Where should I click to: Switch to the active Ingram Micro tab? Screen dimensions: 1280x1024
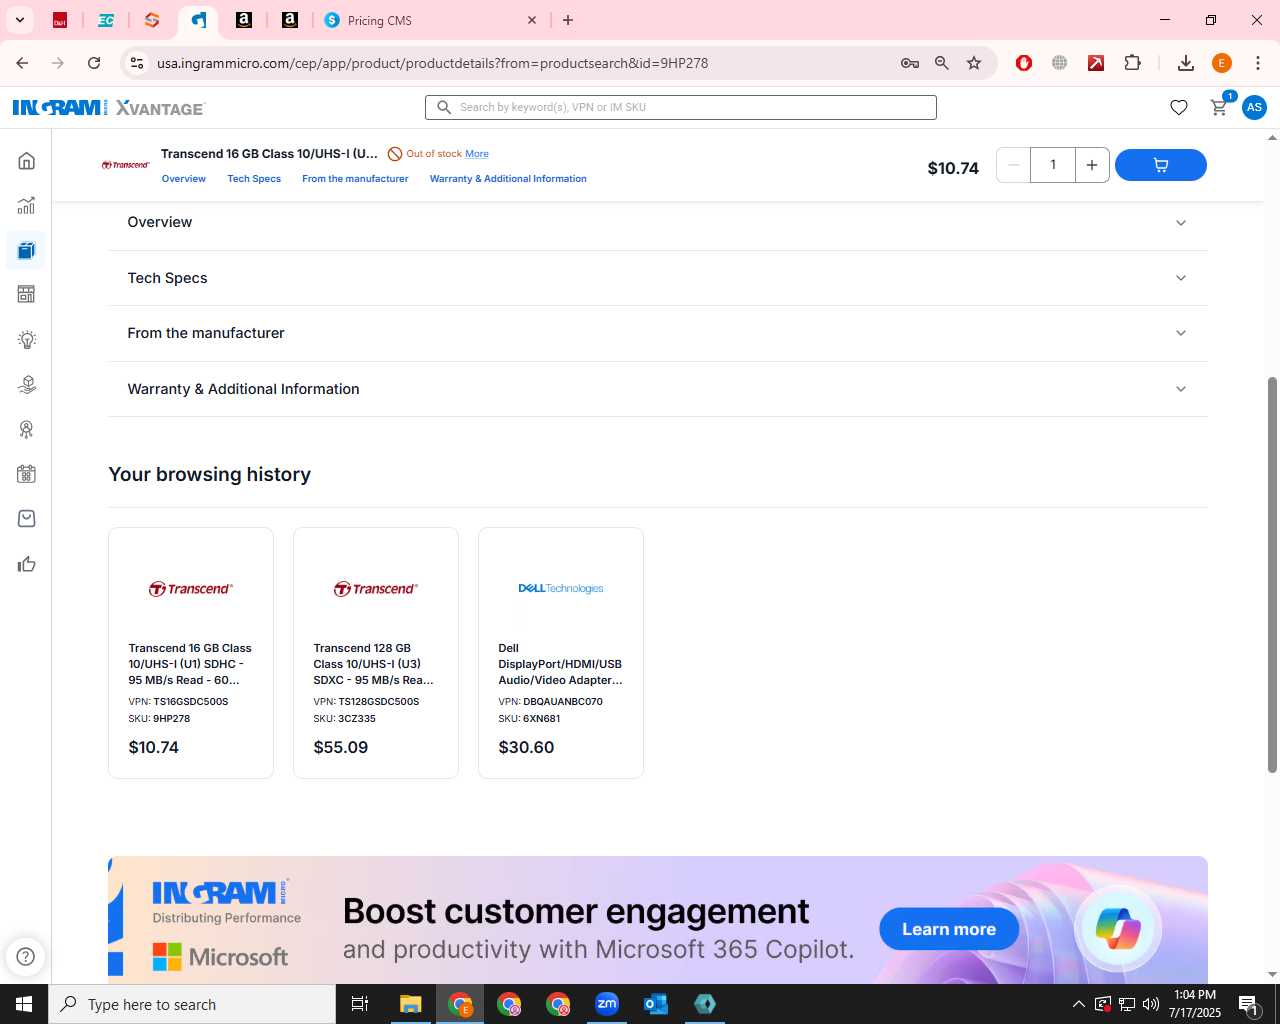[199, 20]
